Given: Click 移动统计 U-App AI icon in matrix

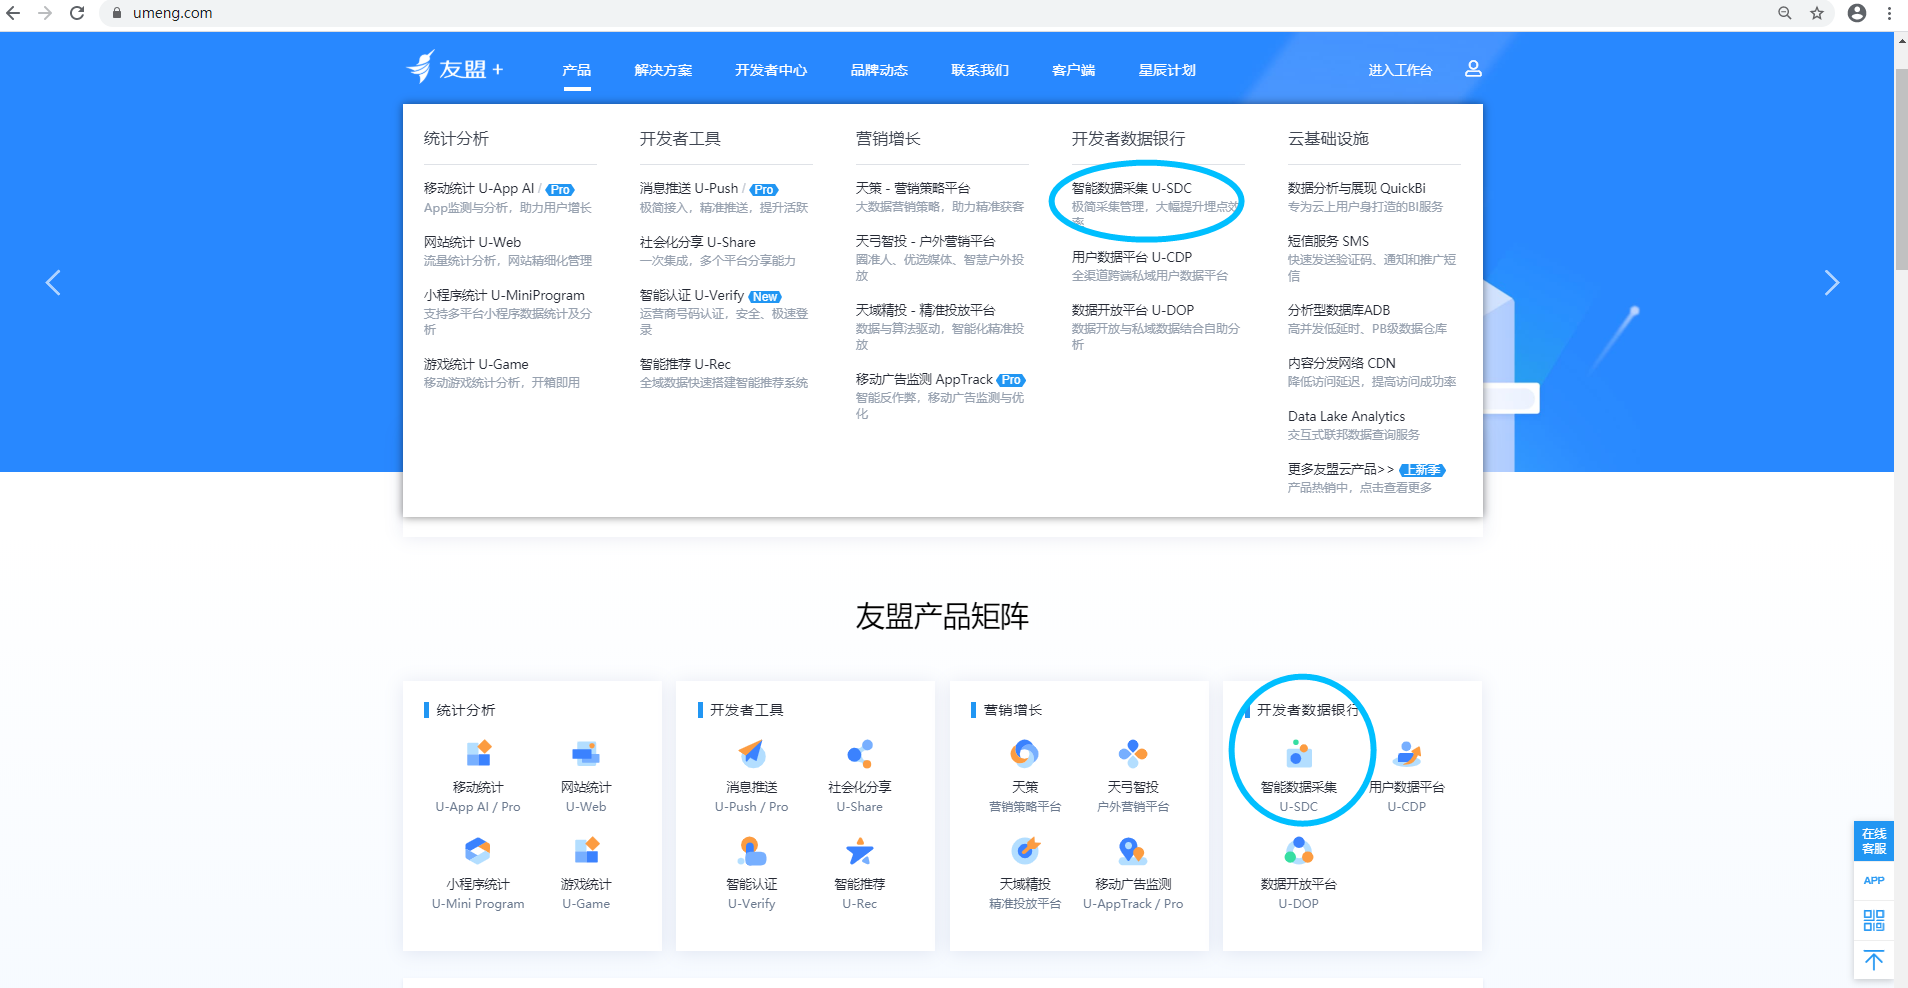Looking at the screenshot, I should coord(478,753).
